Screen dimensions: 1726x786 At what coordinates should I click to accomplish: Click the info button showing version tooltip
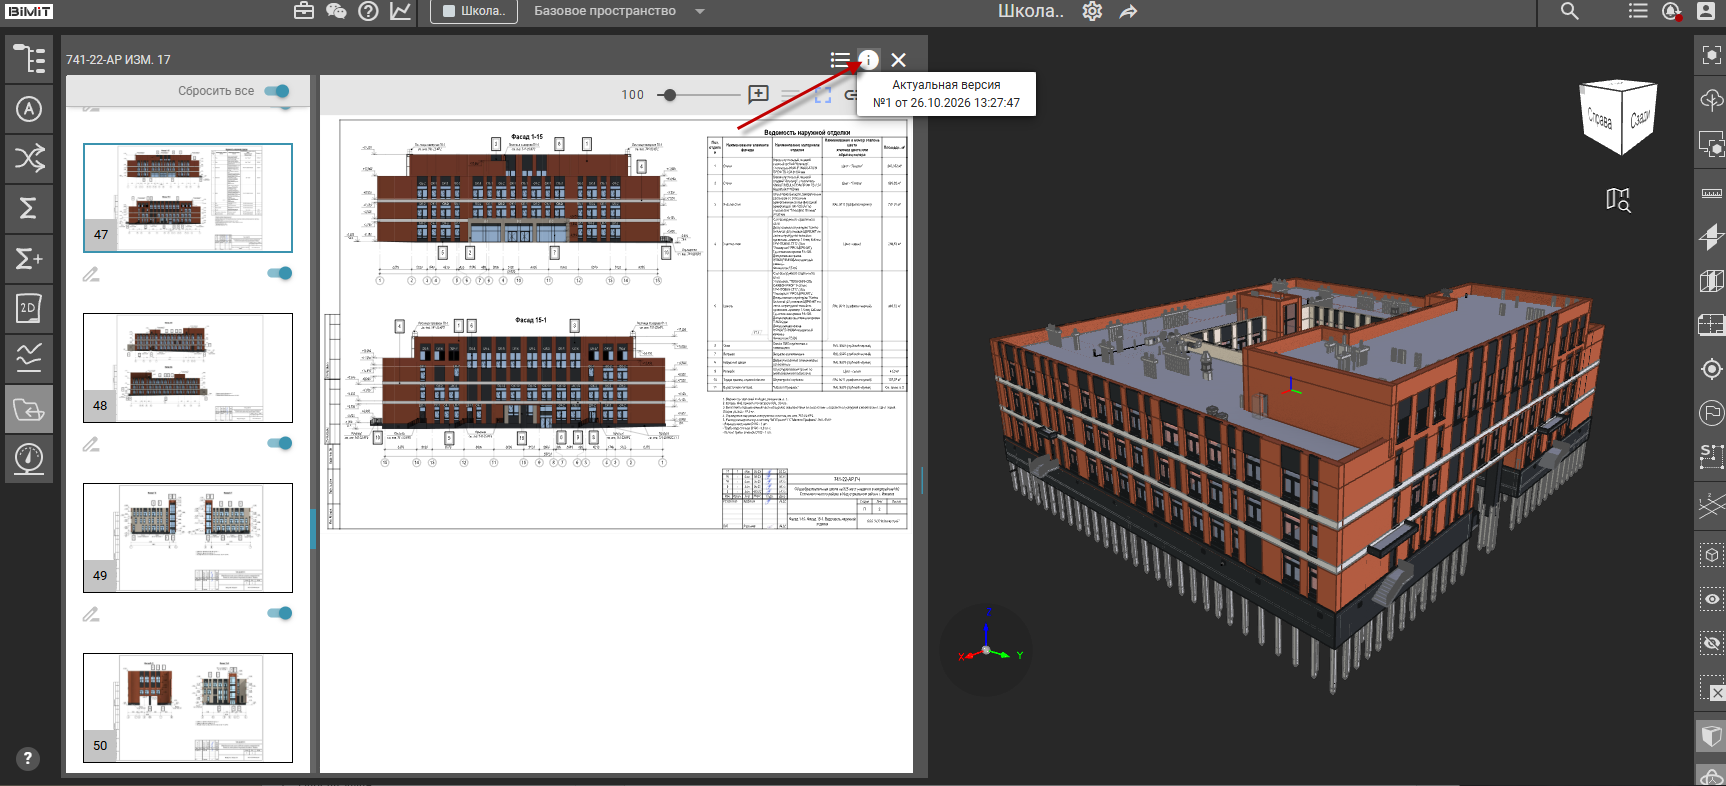(x=868, y=60)
